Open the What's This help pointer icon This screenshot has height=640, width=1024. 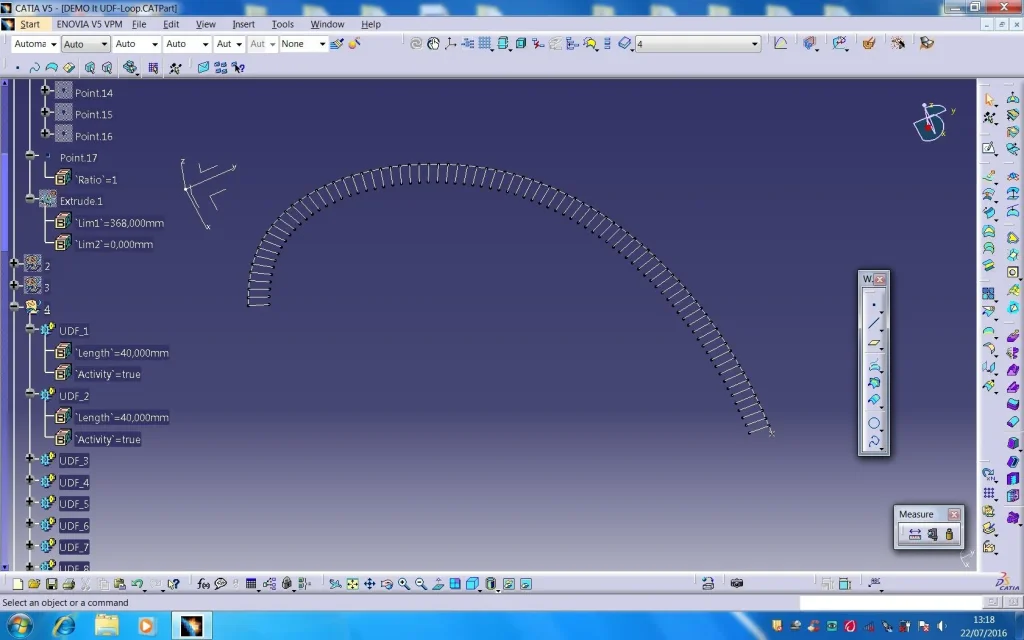[x=173, y=584]
